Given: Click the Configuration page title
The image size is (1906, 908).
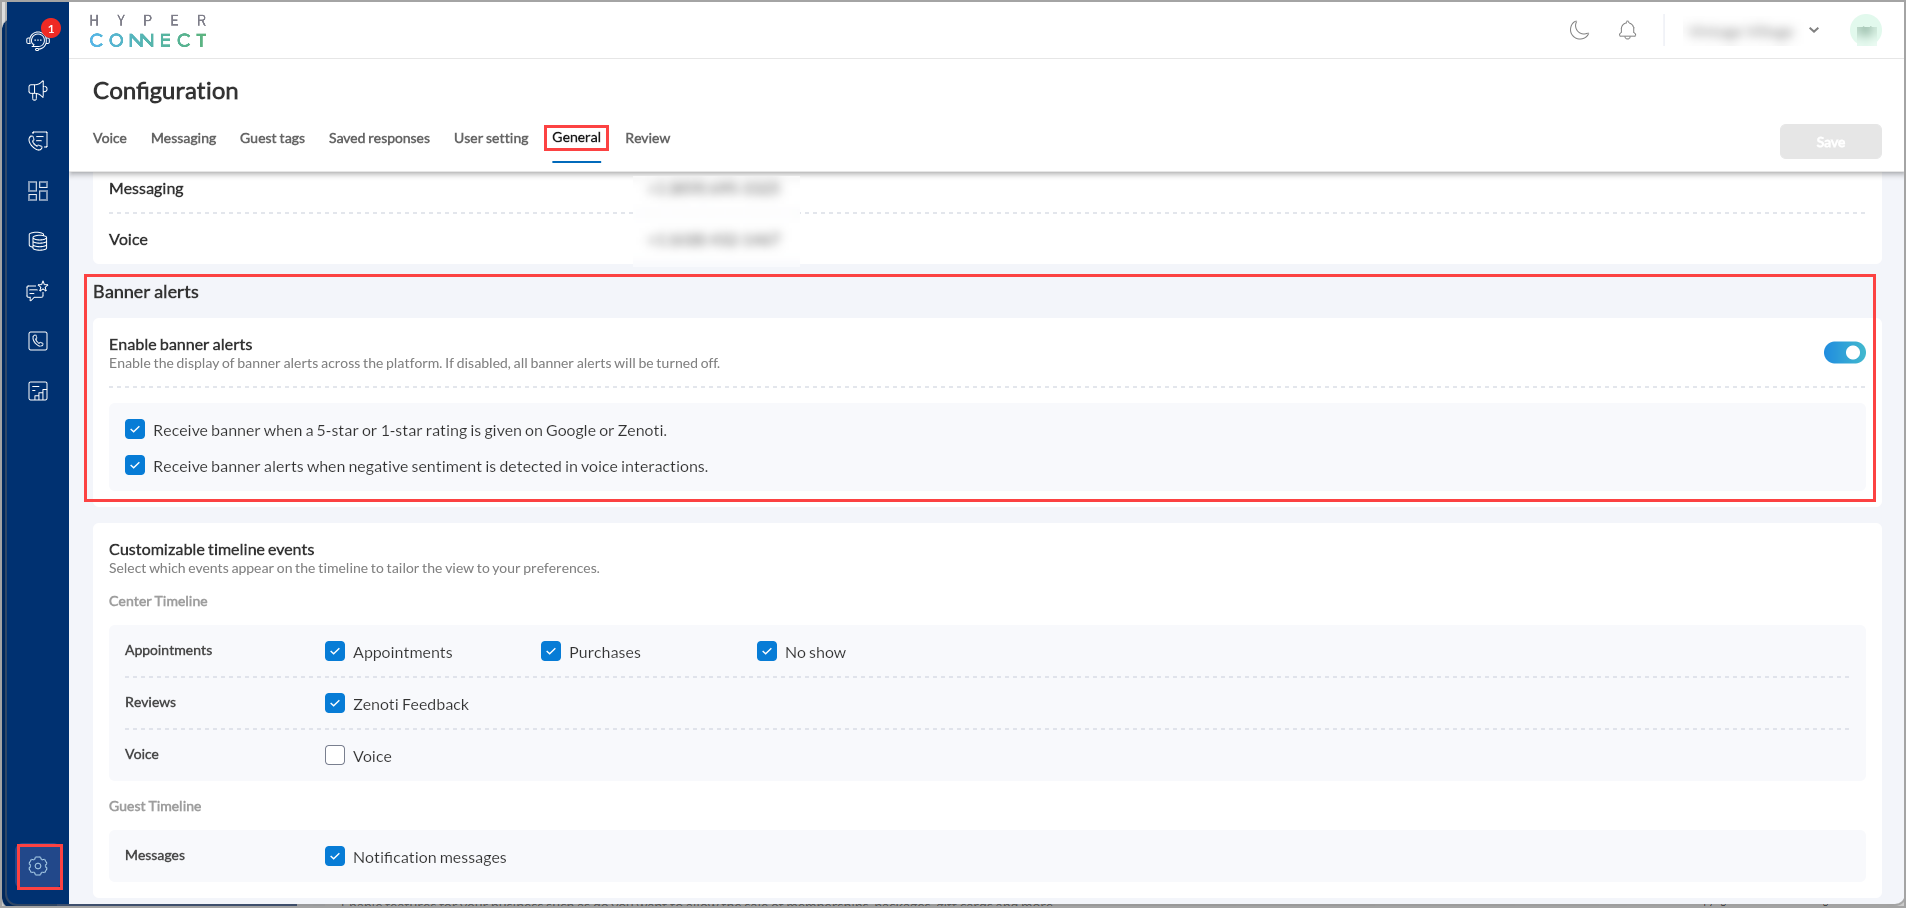Looking at the screenshot, I should 166,91.
